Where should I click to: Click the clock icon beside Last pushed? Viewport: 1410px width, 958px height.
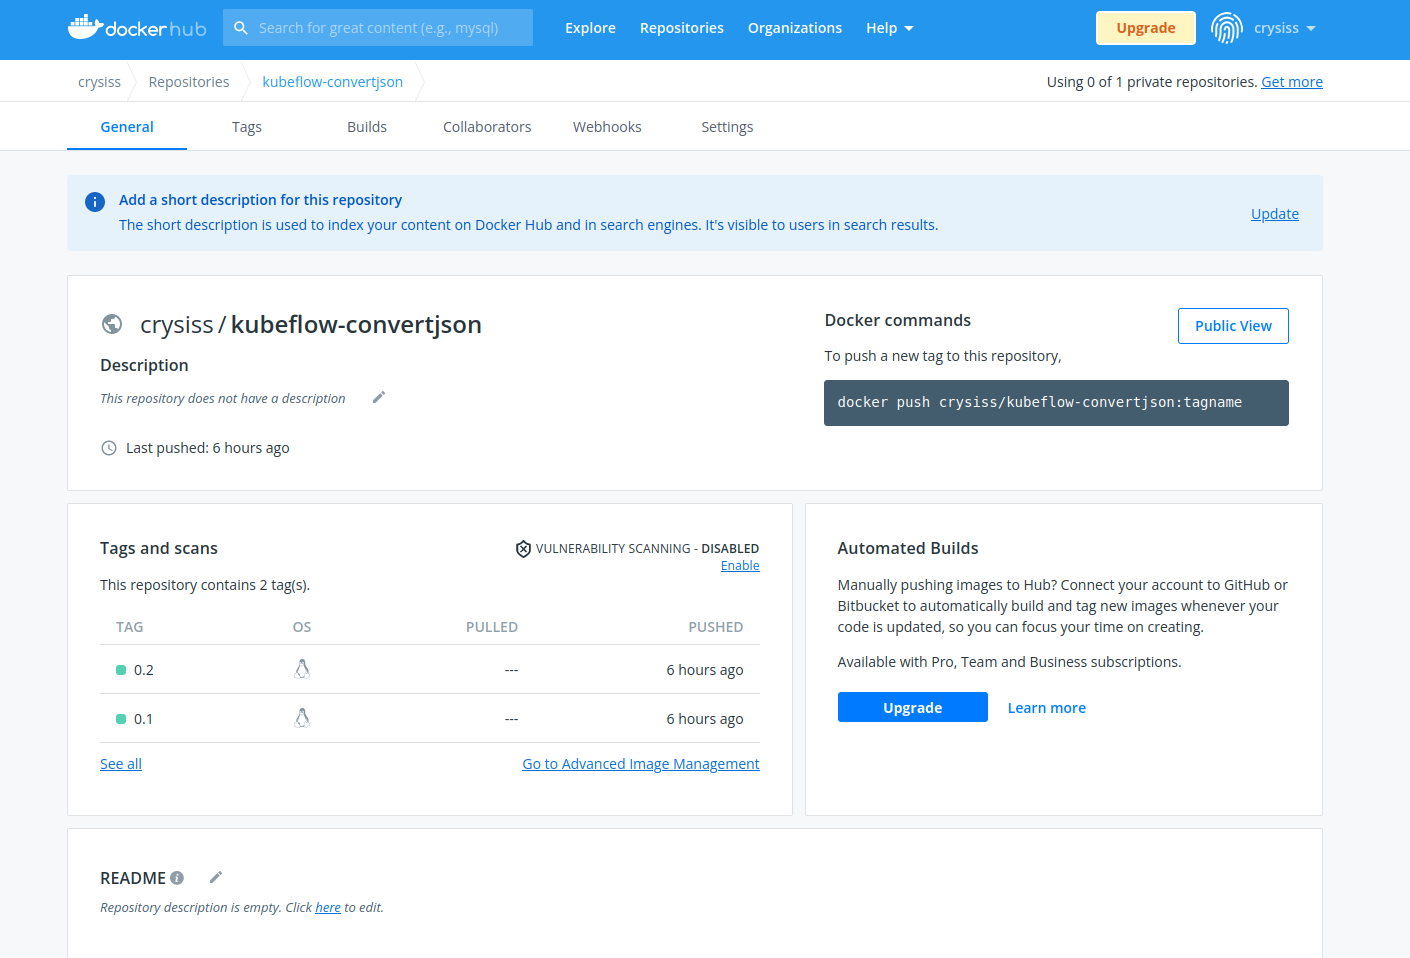point(109,448)
